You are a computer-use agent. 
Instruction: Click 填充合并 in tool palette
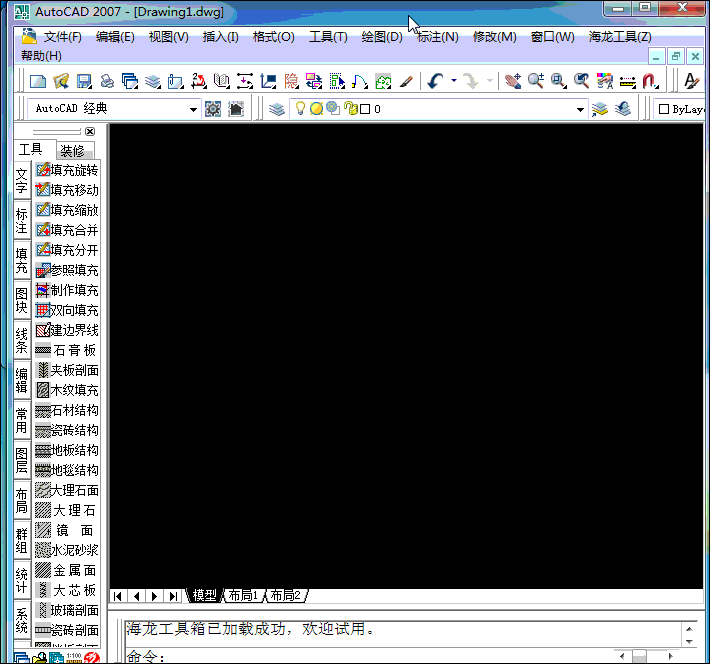(67, 230)
